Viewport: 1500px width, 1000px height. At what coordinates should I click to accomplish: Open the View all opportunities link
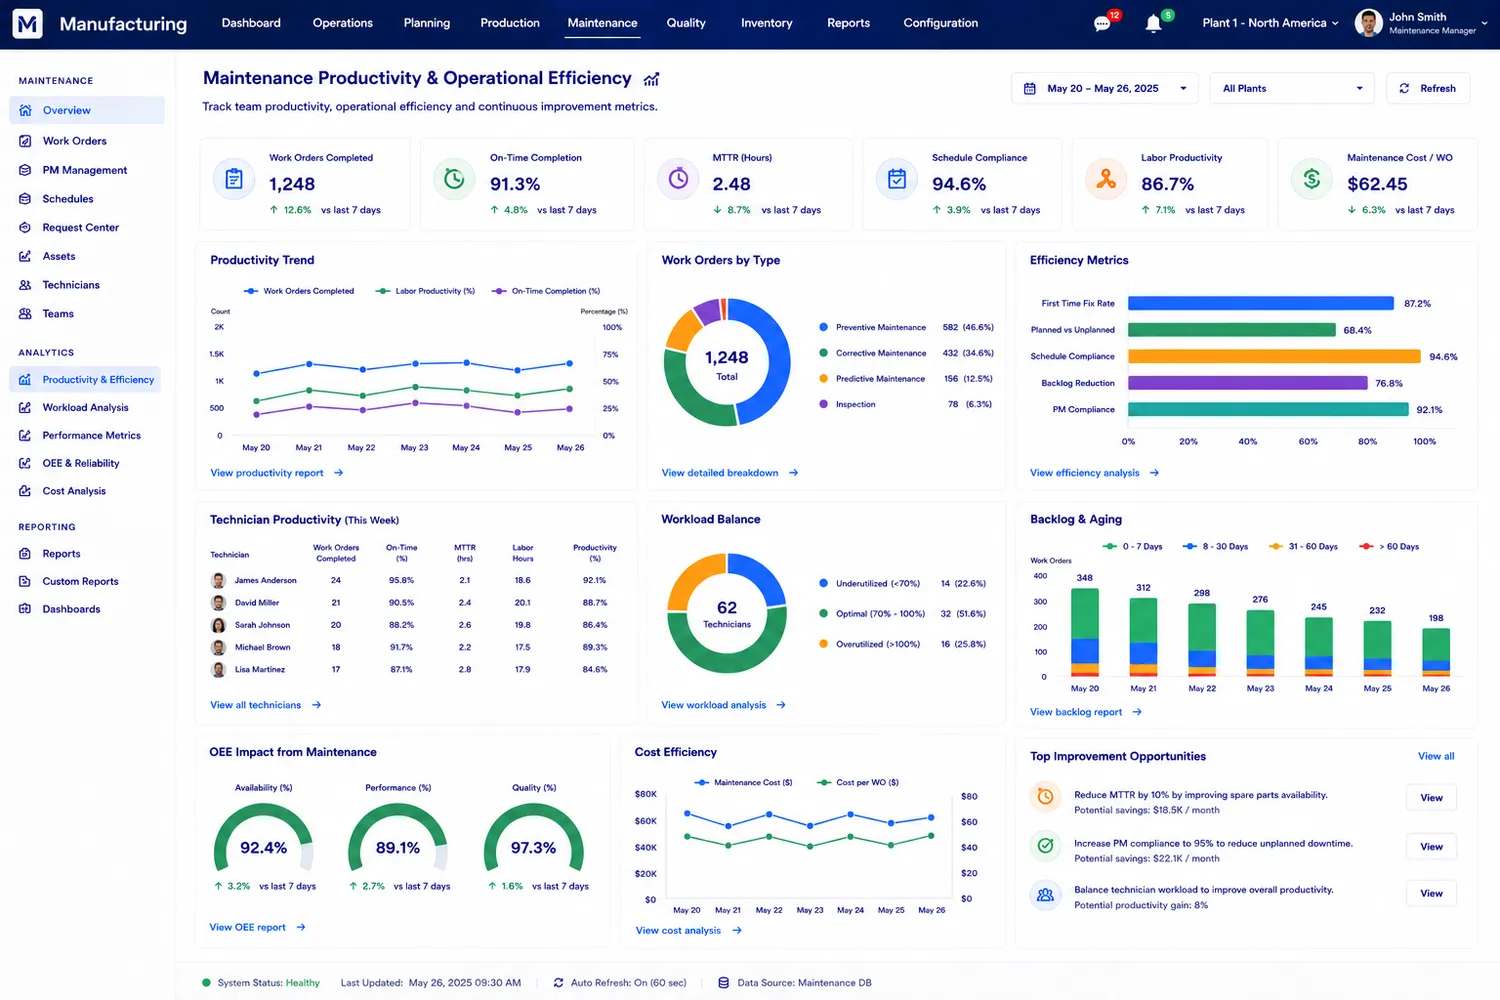tap(1436, 756)
